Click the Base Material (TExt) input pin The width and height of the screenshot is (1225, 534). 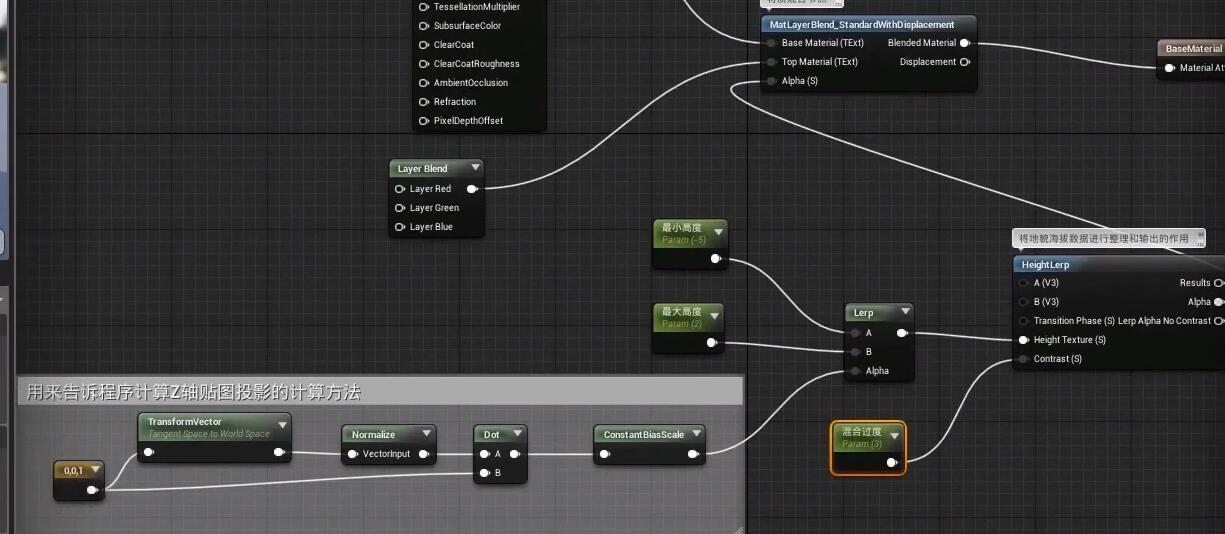pos(771,43)
